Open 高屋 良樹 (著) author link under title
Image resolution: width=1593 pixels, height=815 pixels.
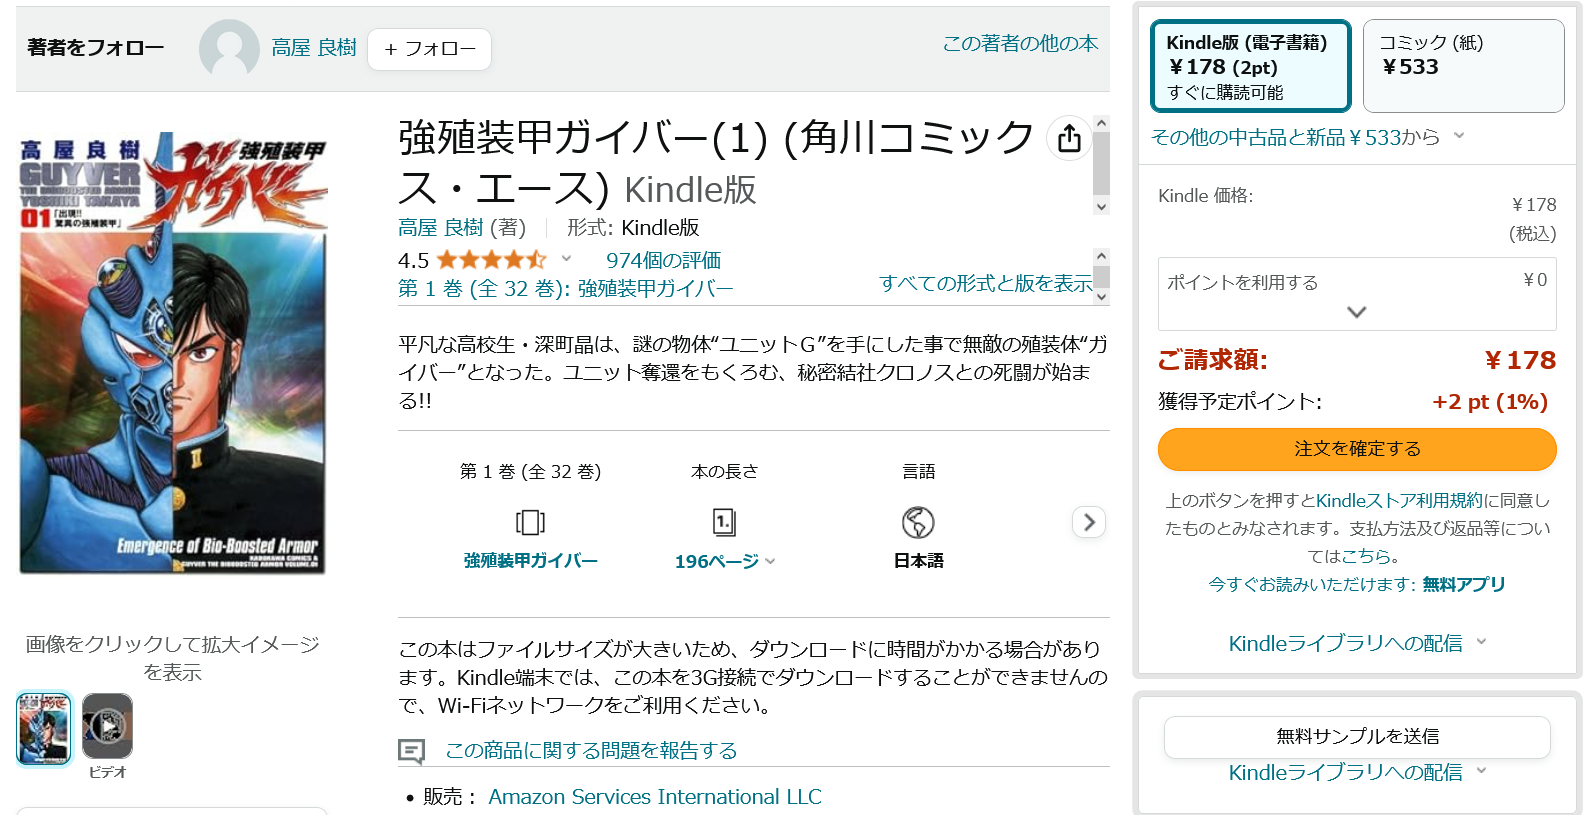coord(440,228)
